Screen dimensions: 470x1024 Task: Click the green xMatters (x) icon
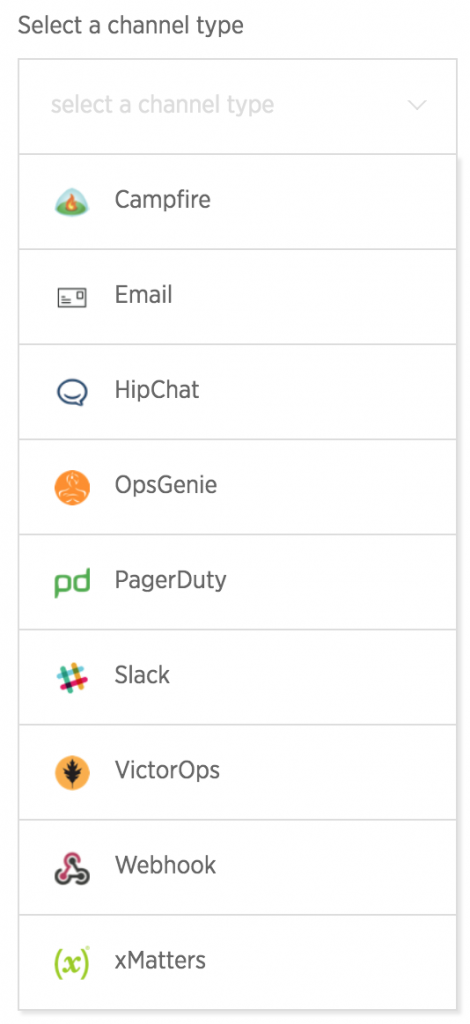pos(72,963)
